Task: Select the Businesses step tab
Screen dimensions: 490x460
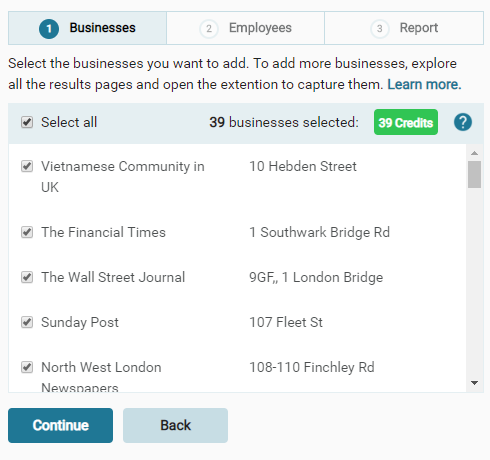Action: (x=87, y=28)
